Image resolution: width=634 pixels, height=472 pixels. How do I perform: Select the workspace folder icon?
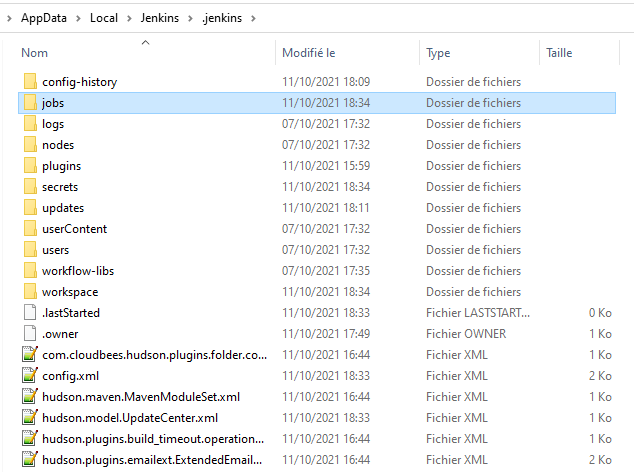(29, 292)
